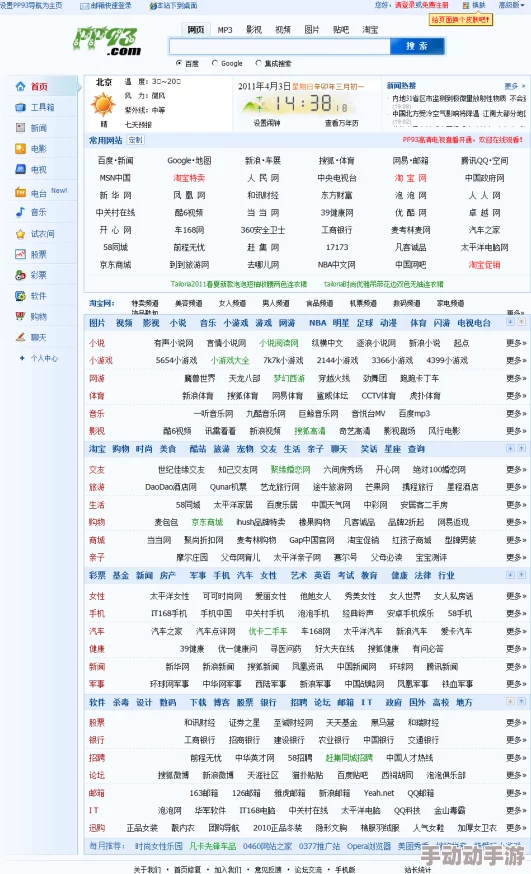Collapse the 软件 杀毒 设计 section arrow
Image resolution: width=531 pixels, height=874 pixels.
(x=522, y=701)
